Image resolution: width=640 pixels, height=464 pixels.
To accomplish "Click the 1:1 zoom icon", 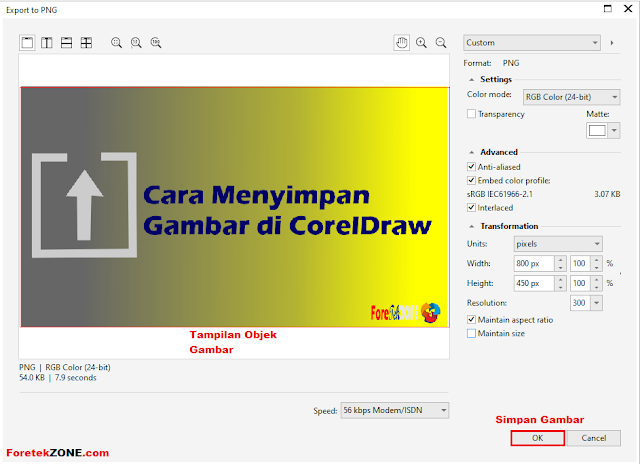I will [136, 43].
